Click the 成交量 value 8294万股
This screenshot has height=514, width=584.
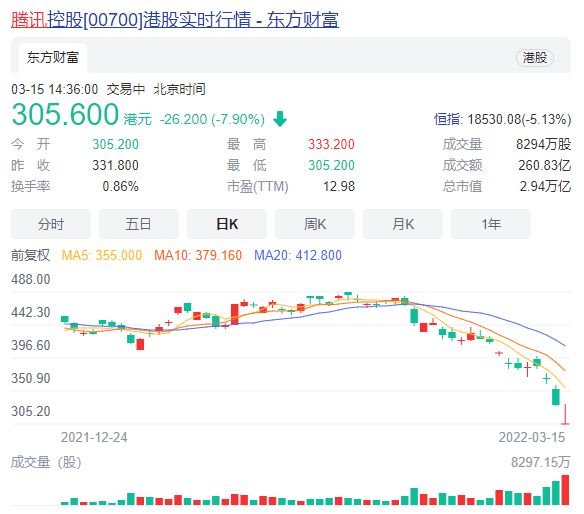[543, 144]
